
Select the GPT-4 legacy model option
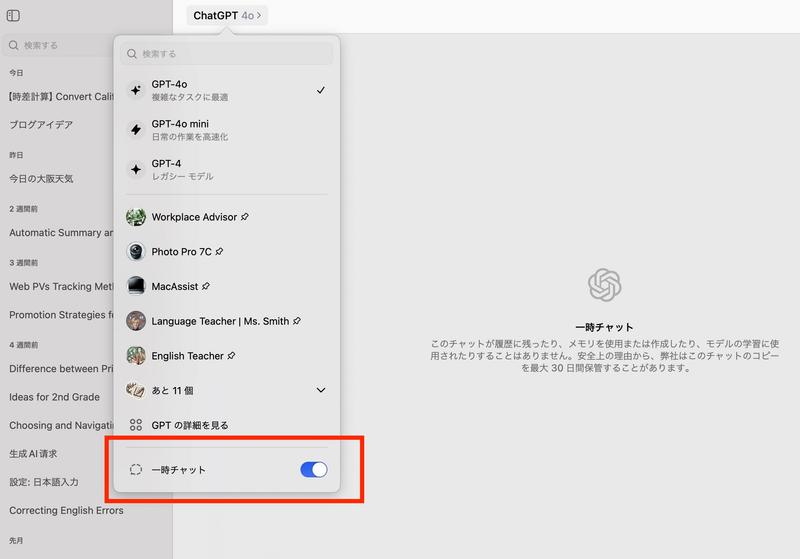(227, 169)
